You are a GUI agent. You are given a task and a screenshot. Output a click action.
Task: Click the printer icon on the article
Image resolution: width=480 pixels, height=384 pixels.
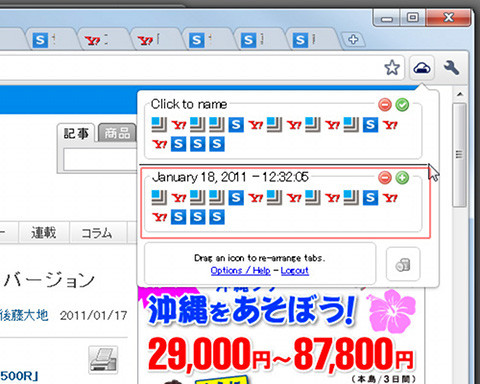pos(103,360)
